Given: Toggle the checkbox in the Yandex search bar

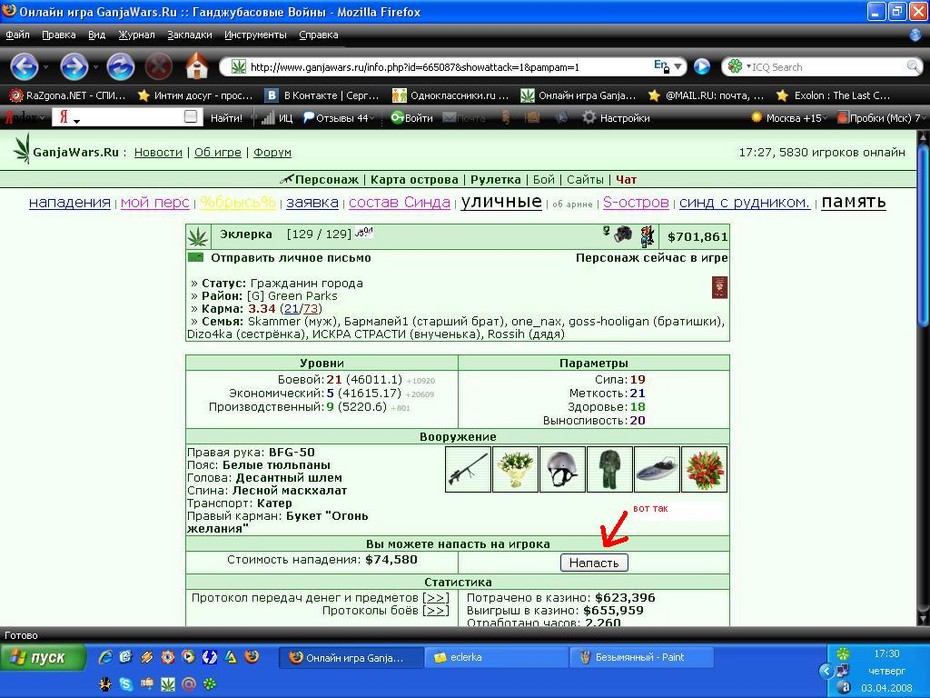Looking at the screenshot, I should pos(190,117).
